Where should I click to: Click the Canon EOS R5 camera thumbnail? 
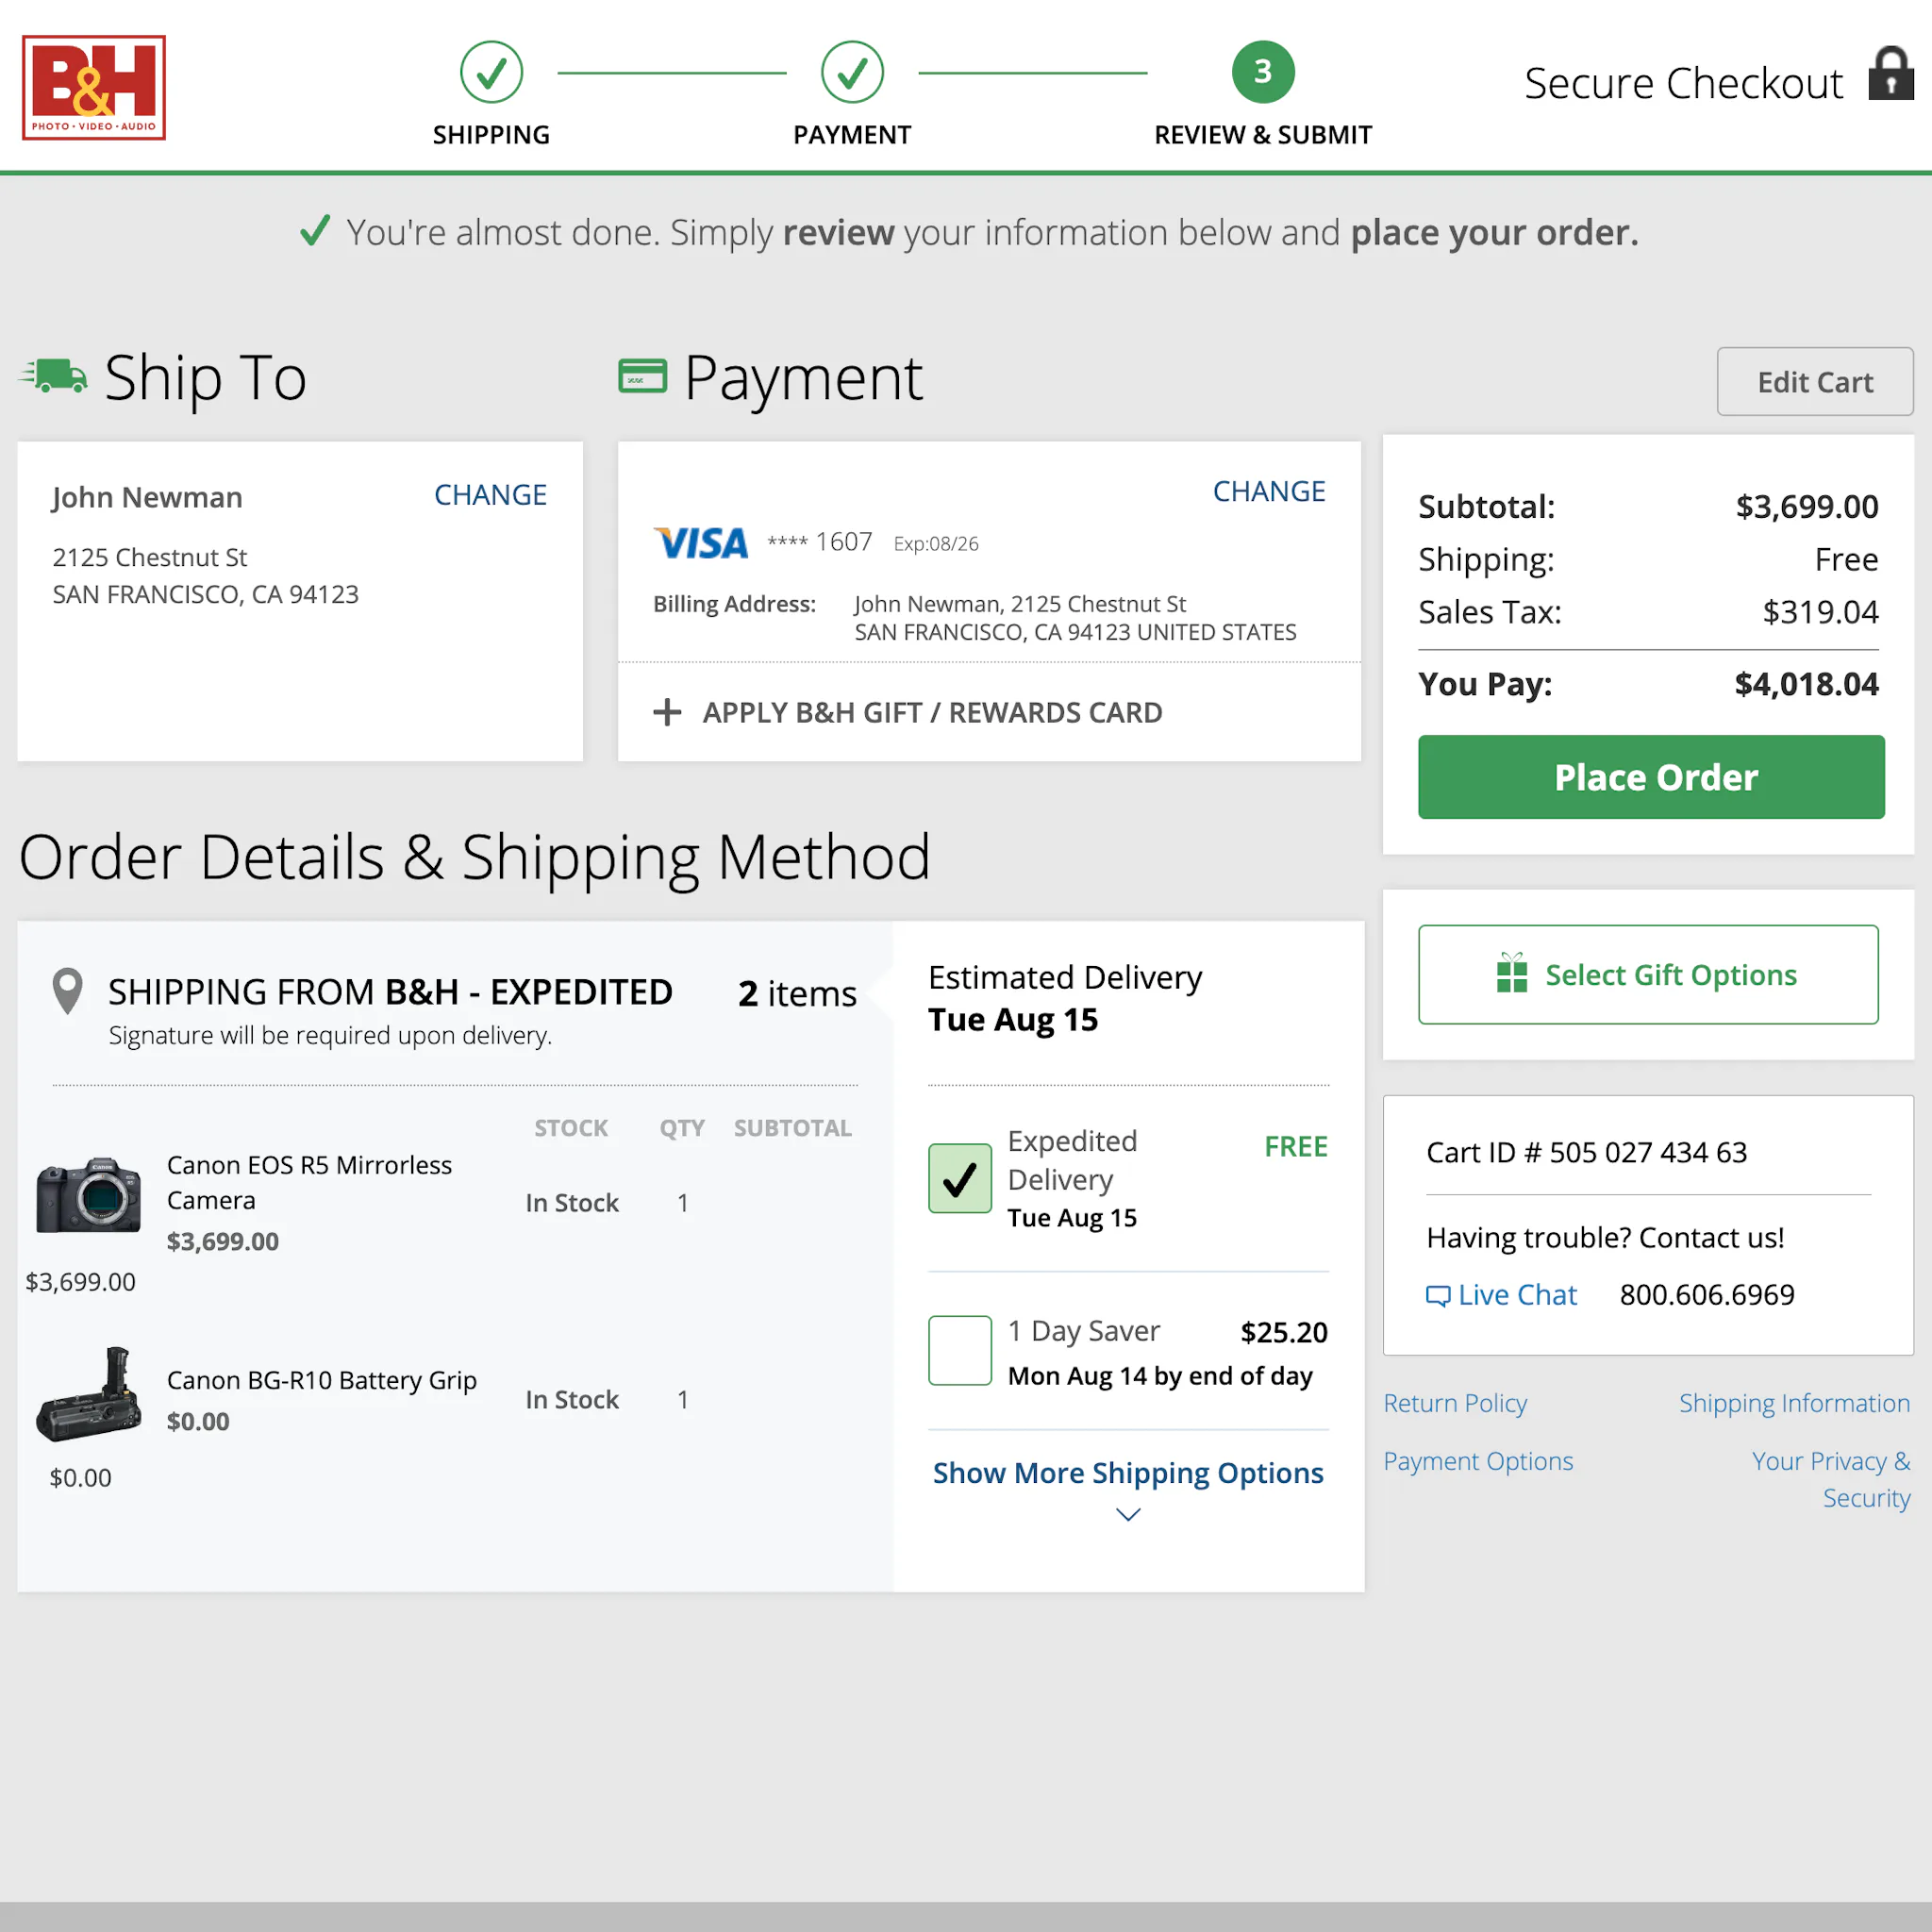pyautogui.click(x=88, y=1196)
